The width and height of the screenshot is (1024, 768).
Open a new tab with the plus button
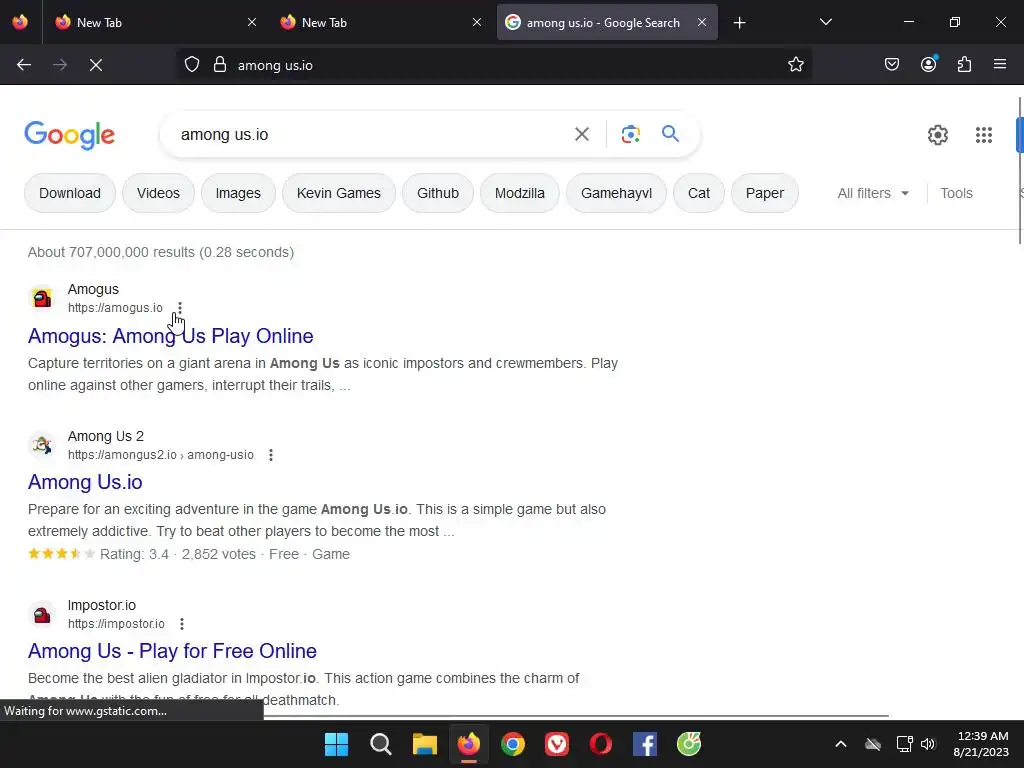click(x=739, y=23)
